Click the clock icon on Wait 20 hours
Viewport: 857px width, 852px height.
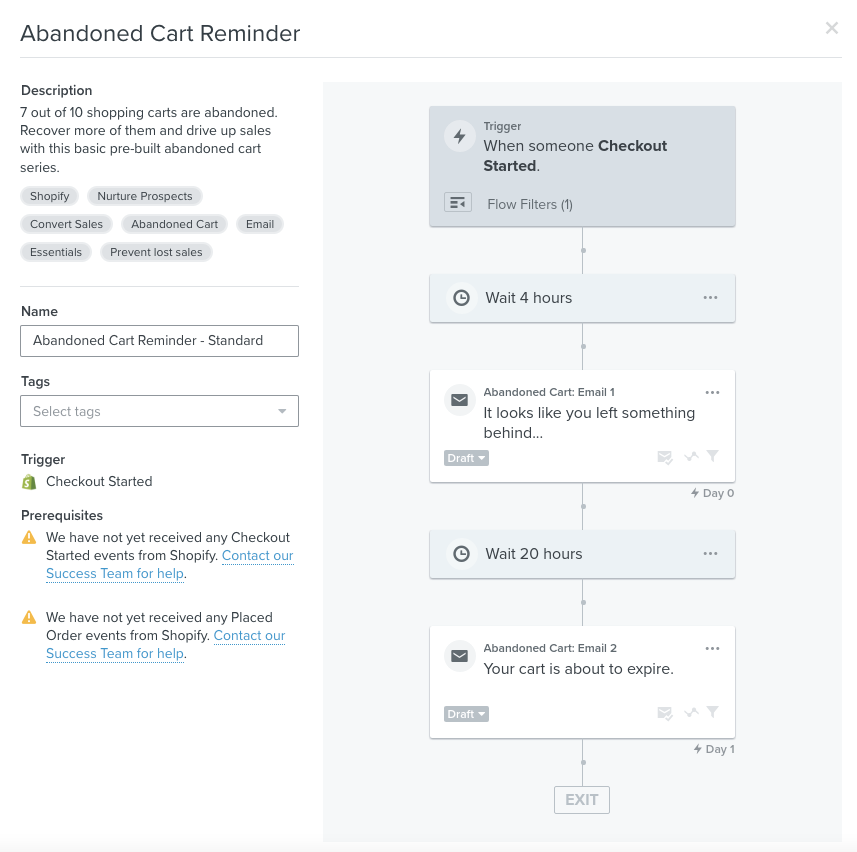point(461,554)
